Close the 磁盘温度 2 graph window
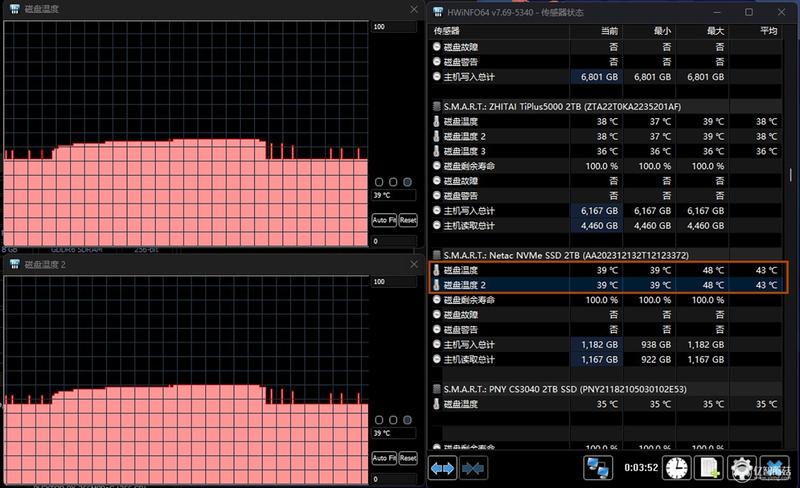This screenshot has height=488, width=800. [414, 264]
